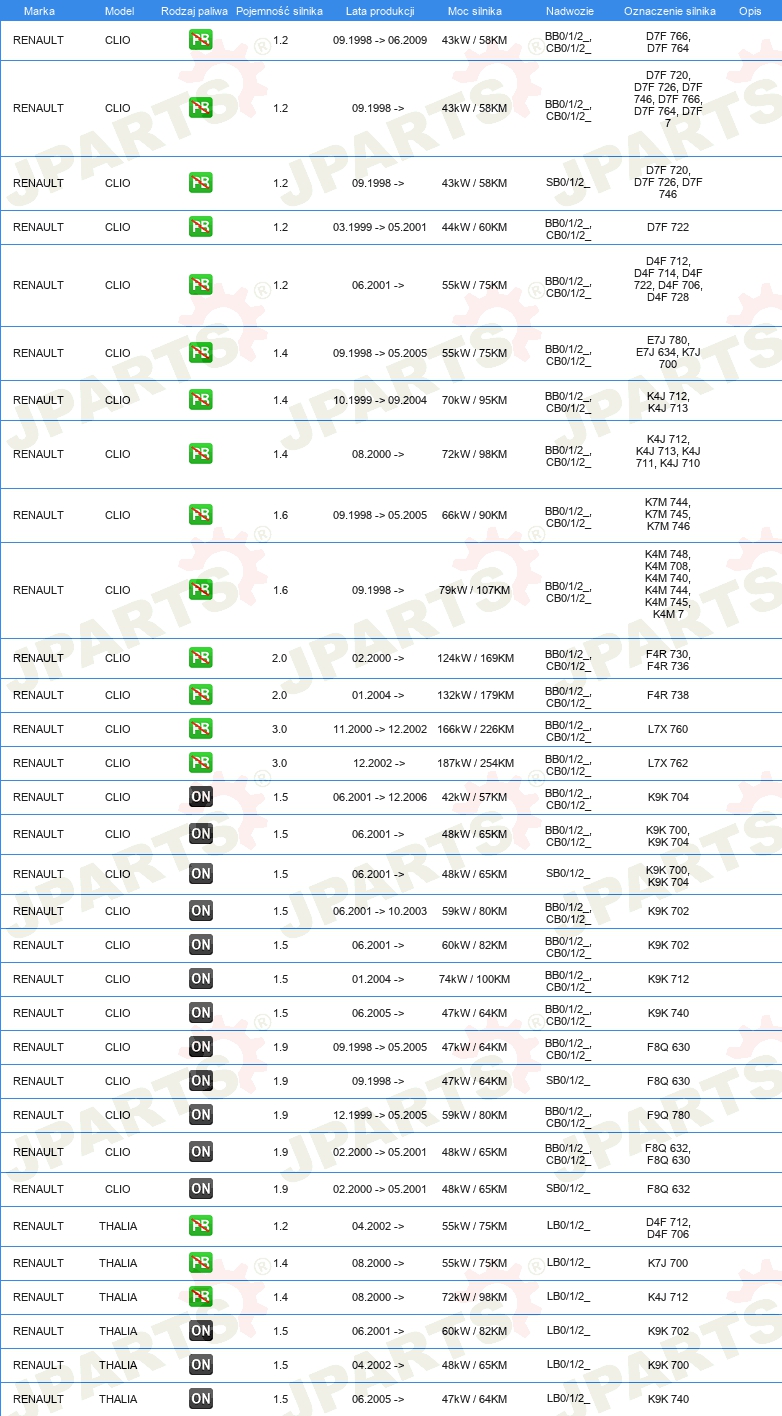Click petrol icon in Clio E7J 780 row

pyautogui.click(x=200, y=353)
